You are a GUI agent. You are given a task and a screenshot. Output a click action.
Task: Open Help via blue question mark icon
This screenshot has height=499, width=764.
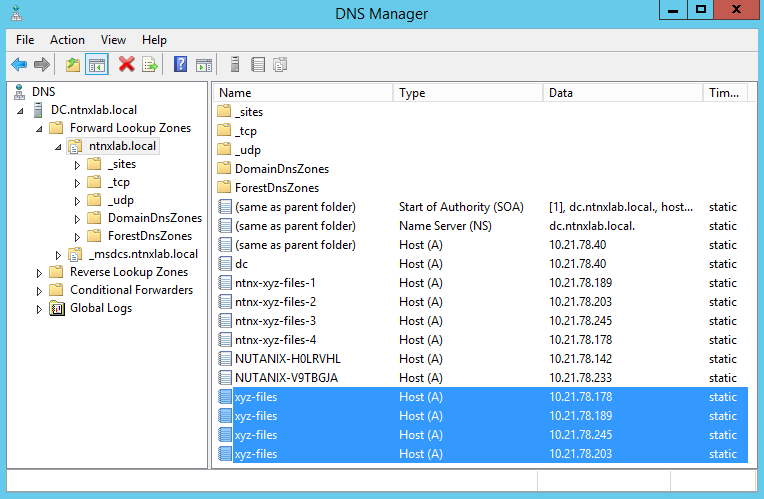coord(180,64)
